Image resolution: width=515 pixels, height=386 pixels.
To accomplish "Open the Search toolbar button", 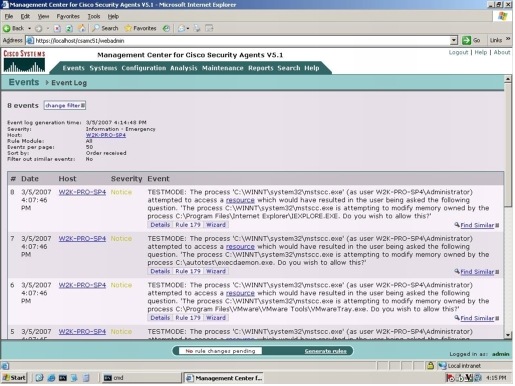I will [105, 28].
